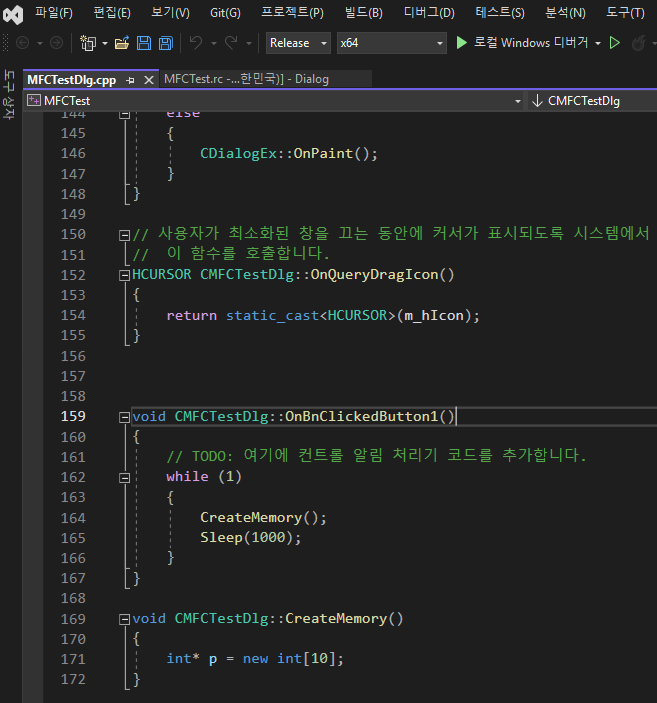
Task: Open the toolbox side panel tab
Action: click(9, 94)
